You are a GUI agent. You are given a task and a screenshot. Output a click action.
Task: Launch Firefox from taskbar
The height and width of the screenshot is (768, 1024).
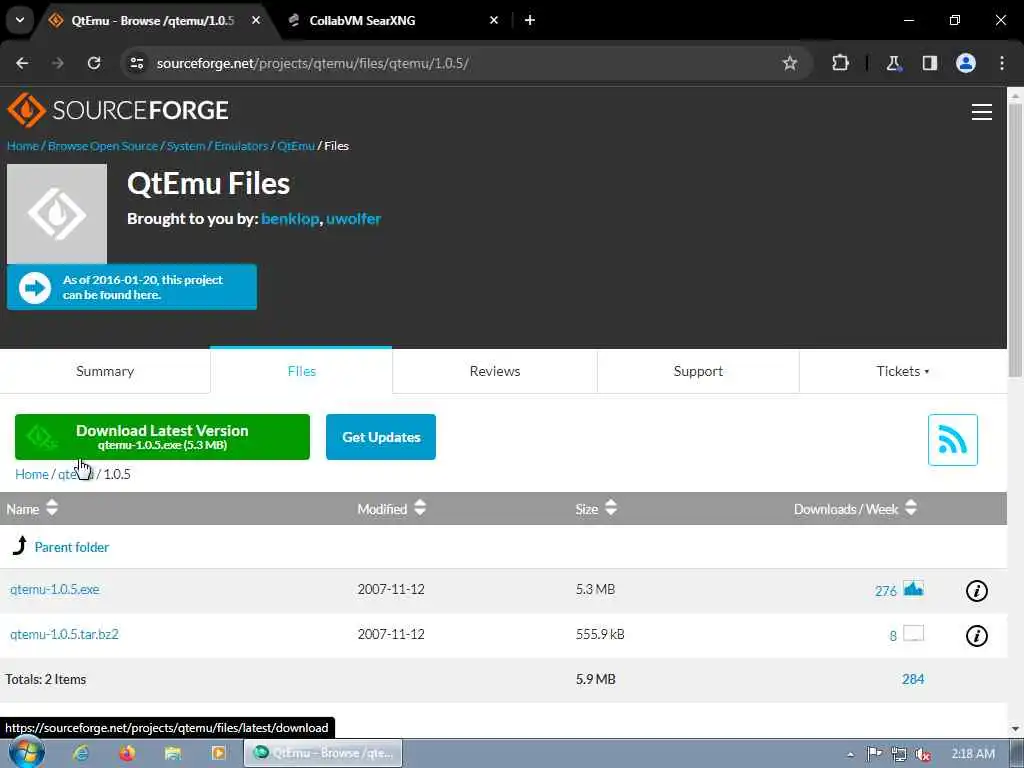[x=127, y=753]
